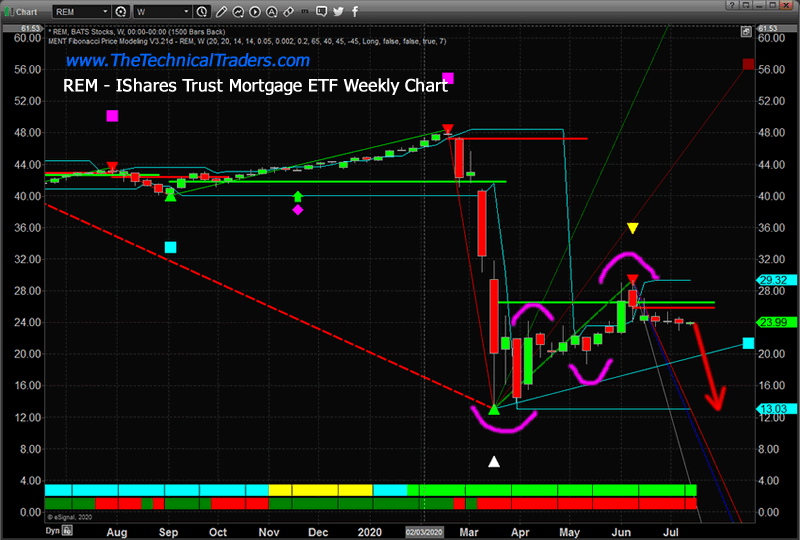Click the small EFS icon

305,11
